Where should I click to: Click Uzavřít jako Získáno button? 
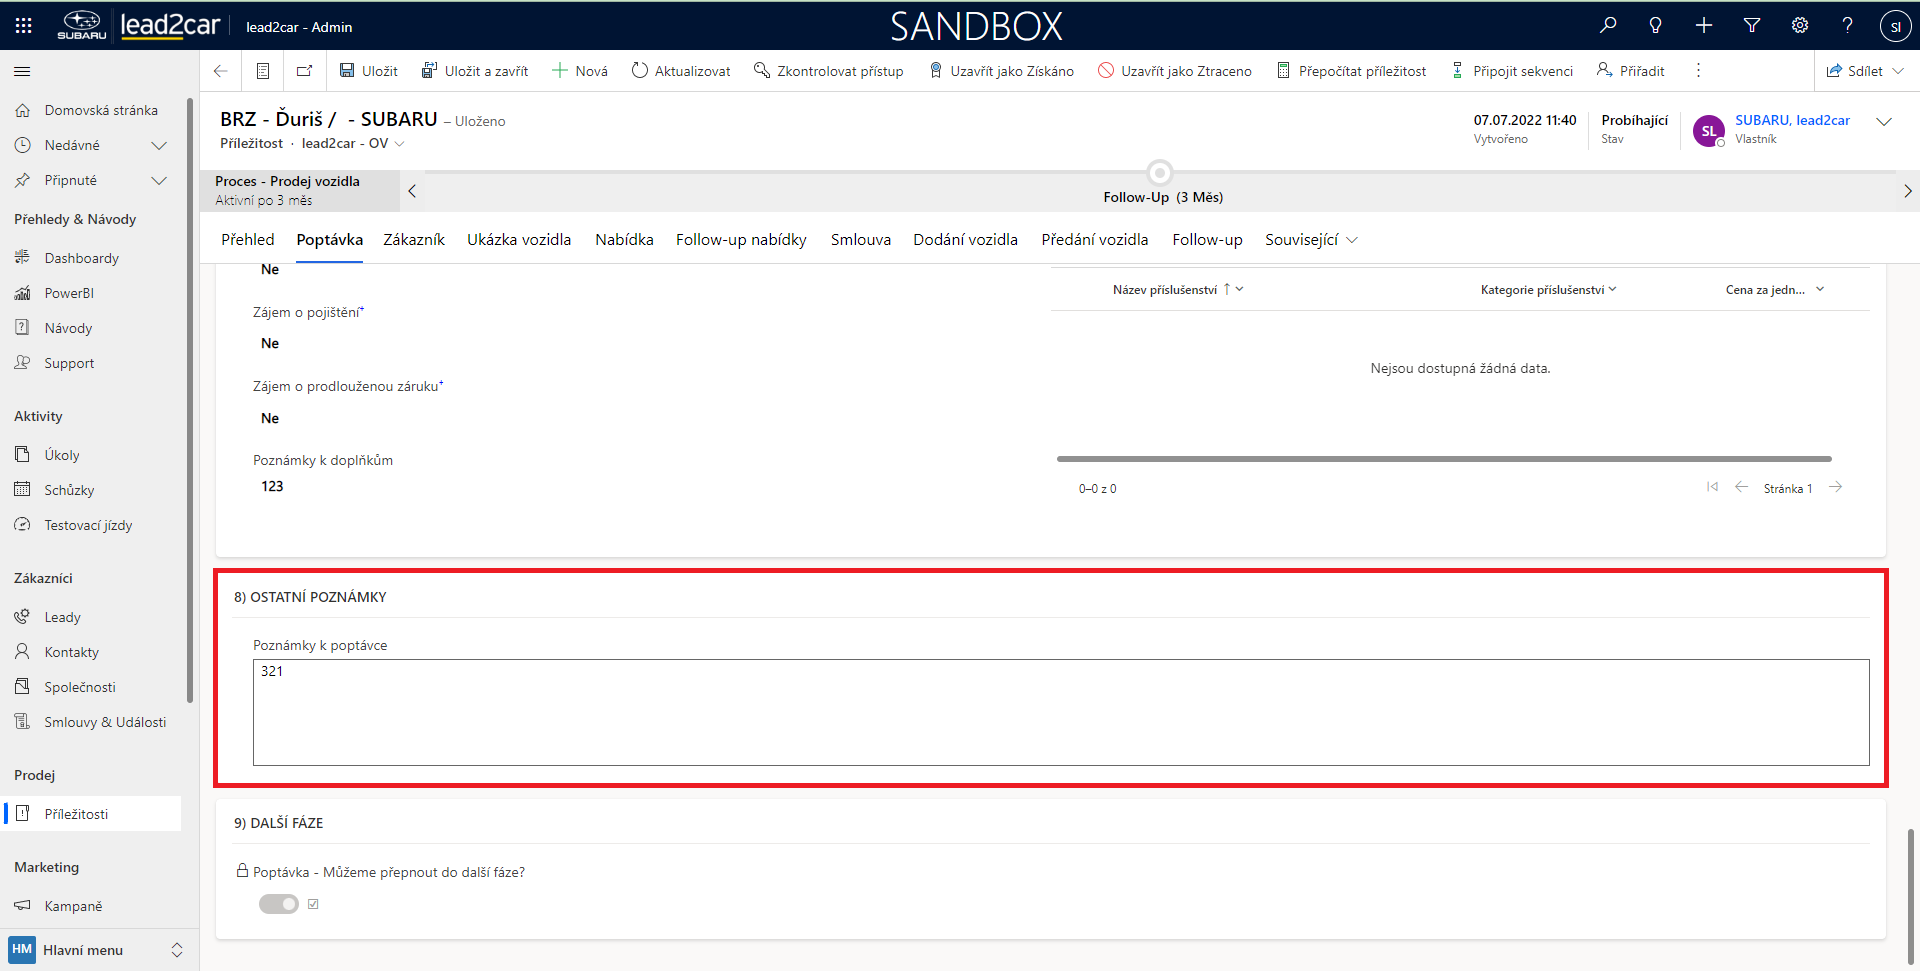pos(1001,71)
